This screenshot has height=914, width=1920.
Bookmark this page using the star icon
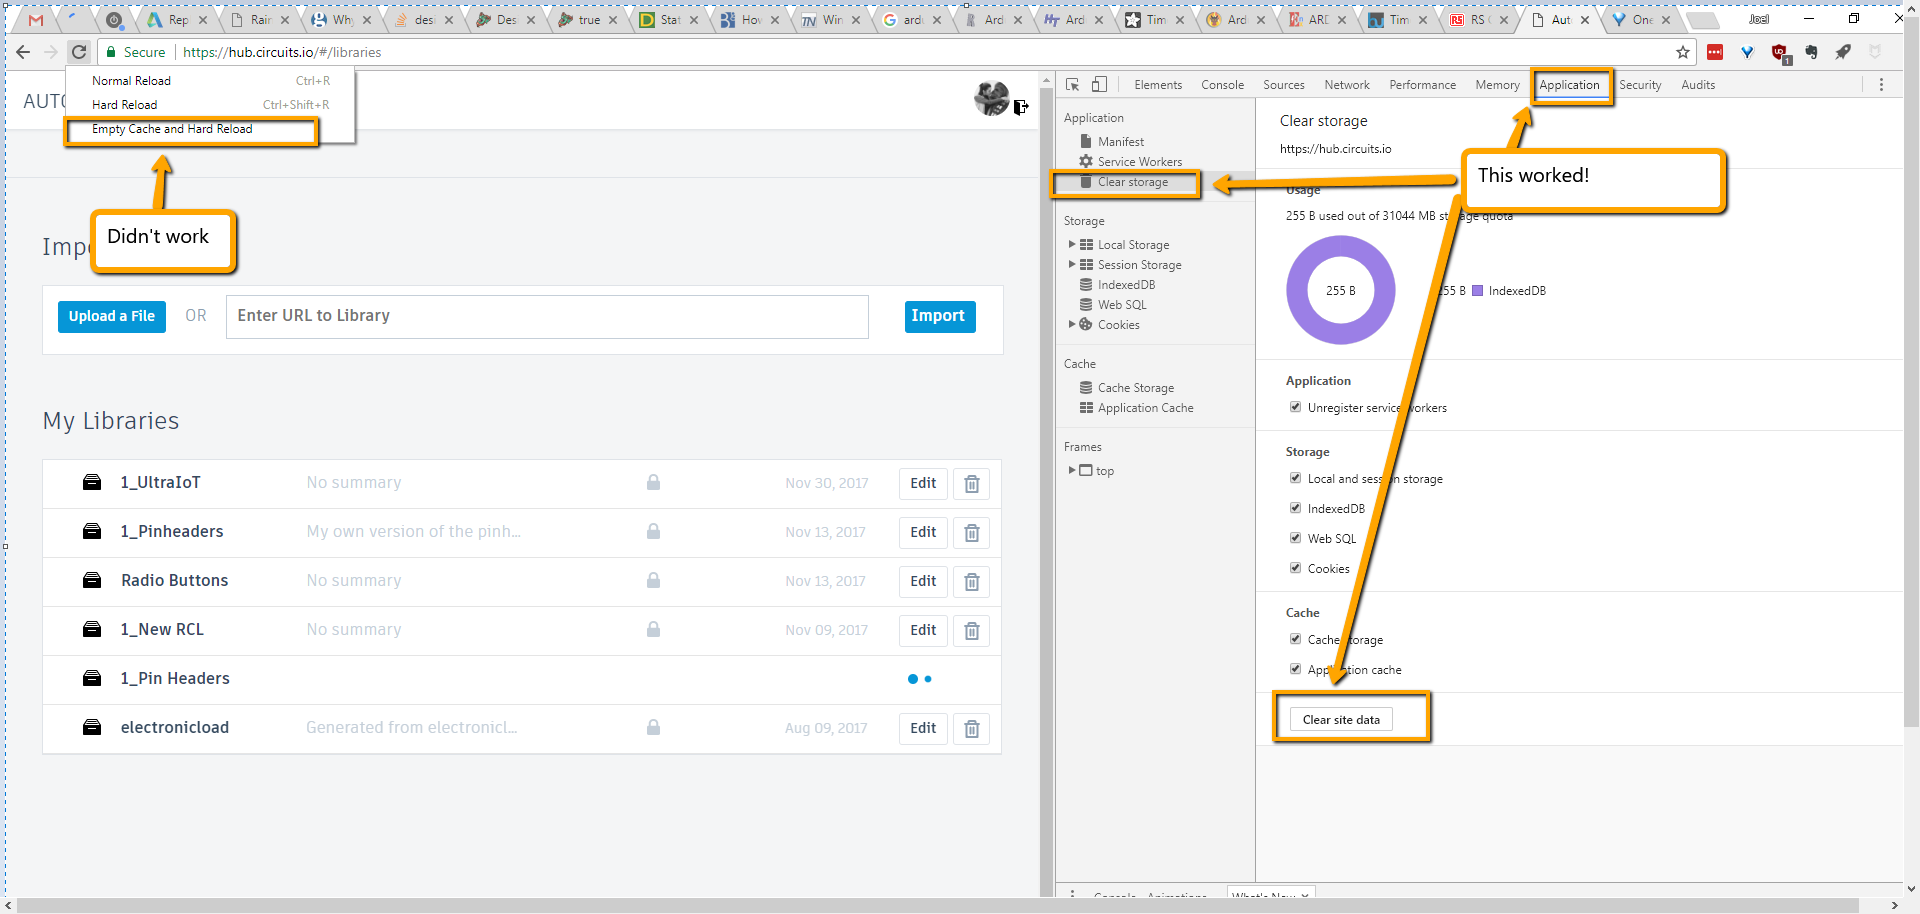tap(1682, 52)
